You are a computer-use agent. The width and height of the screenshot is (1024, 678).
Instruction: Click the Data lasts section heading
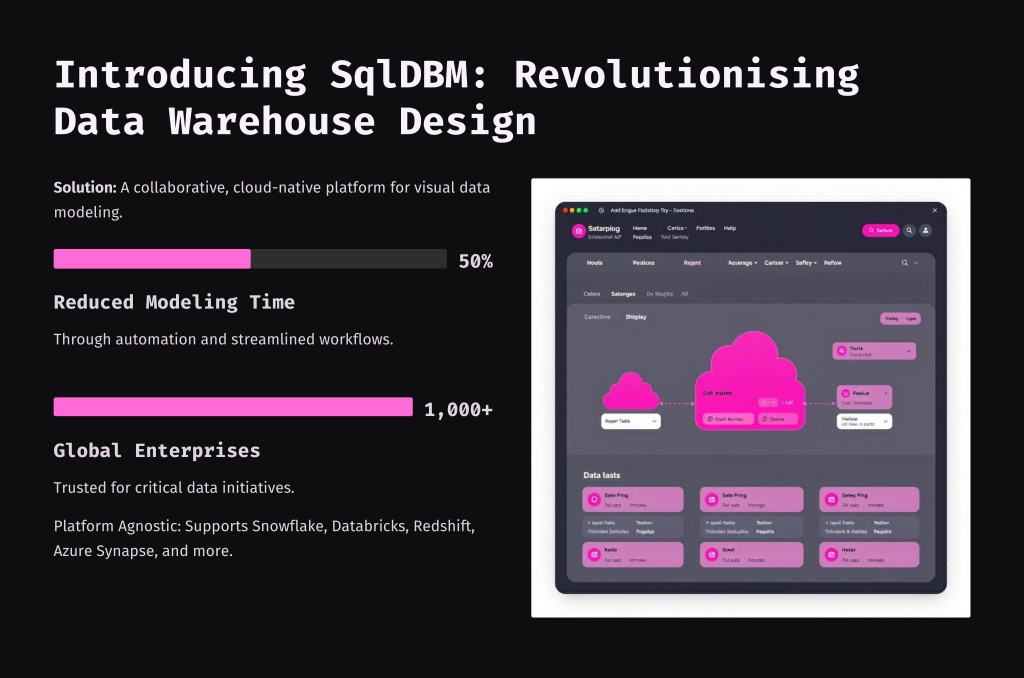601,475
